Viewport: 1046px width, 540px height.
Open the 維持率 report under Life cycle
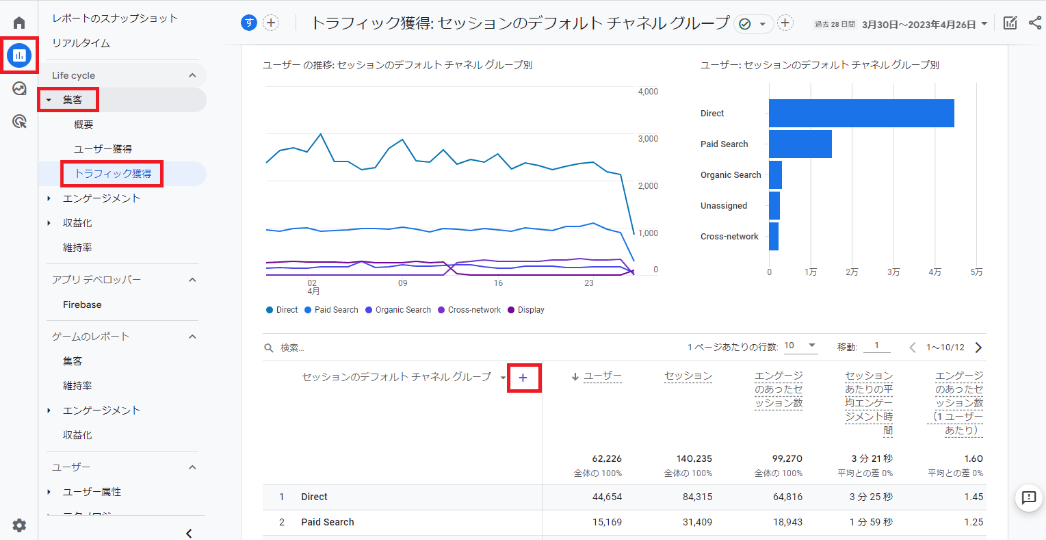pos(77,248)
